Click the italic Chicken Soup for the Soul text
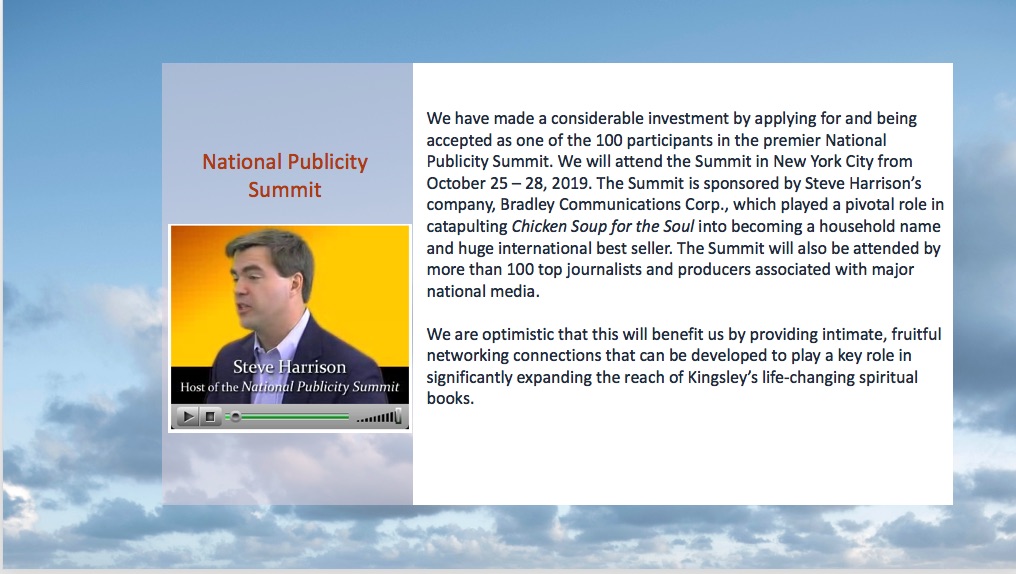The height and width of the screenshot is (574, 1016). pyautogui.click(x=603, y=226)
